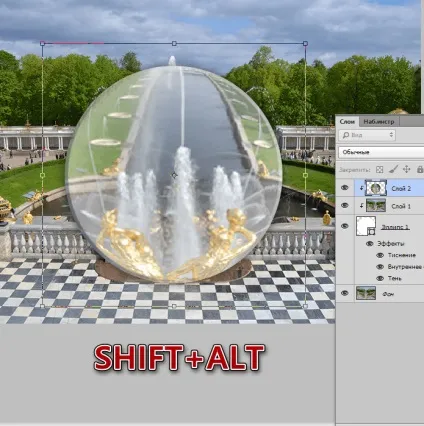Toggle all Эффекты visibility on Эллипс 1
424x426 pixels.
pyautogui.click(x=369, y=244)
